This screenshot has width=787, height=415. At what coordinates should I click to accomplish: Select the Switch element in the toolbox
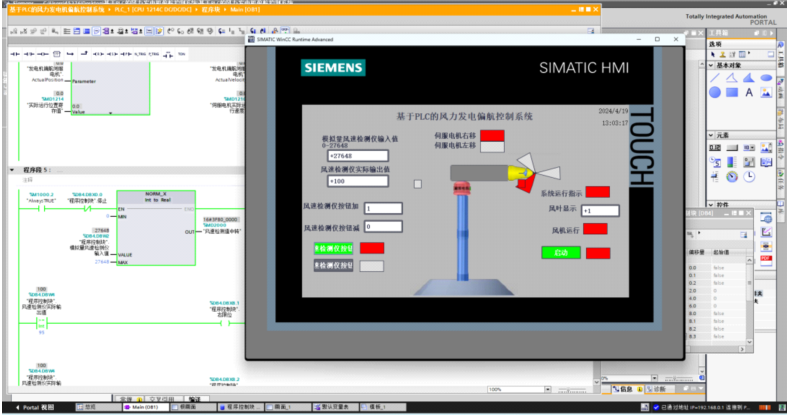pyautogui.click(x=749, y=162)
